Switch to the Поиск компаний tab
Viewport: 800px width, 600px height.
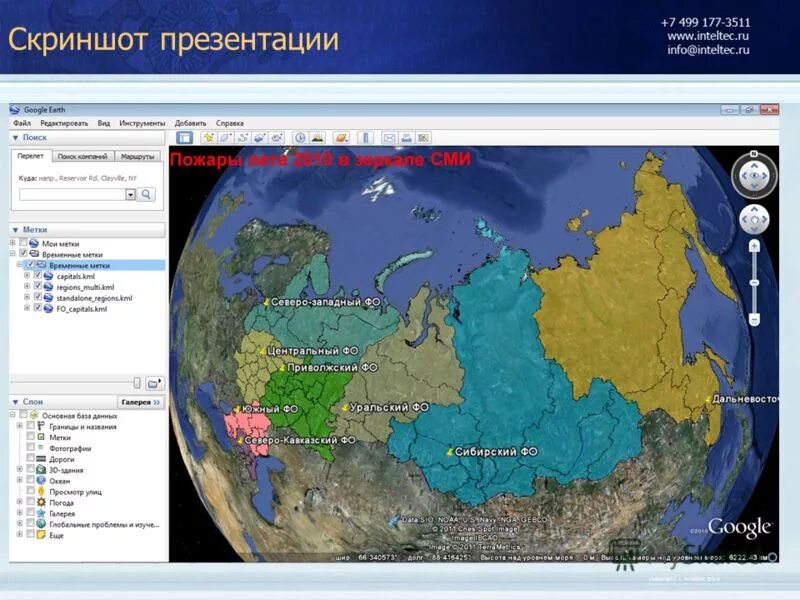pos(83,157)
